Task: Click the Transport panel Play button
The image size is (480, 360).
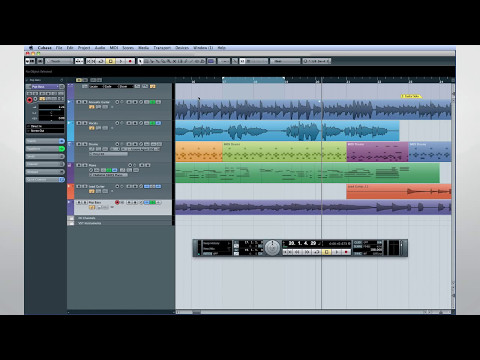Action: (336, 252)
